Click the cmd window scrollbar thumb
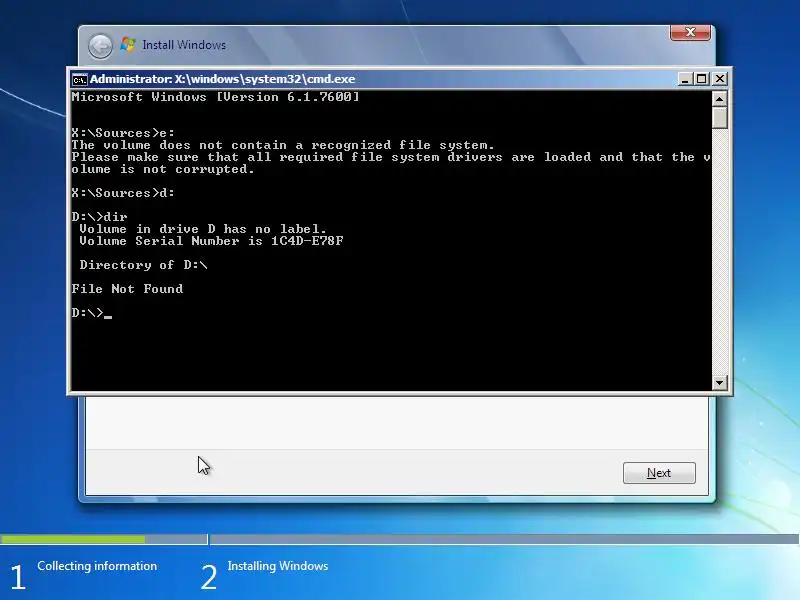The image size is (800, 600). click(x=719, y=117)
